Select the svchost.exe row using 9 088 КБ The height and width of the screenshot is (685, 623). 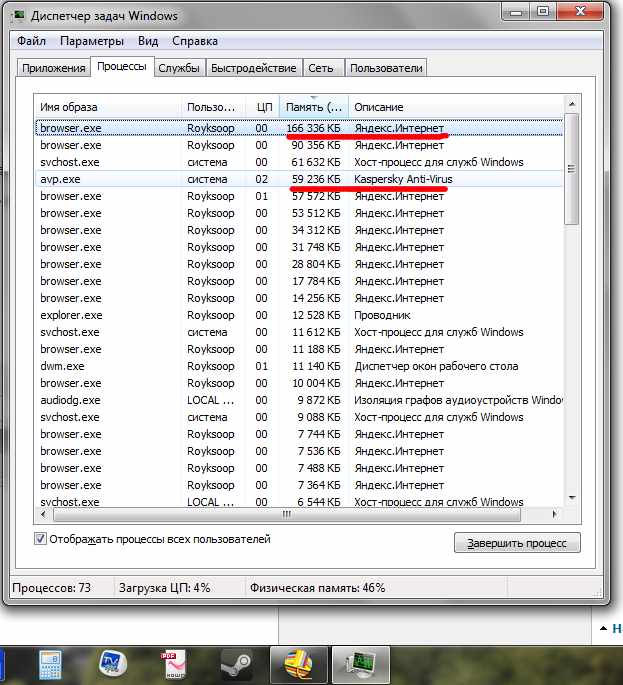[x=299, y=418]
